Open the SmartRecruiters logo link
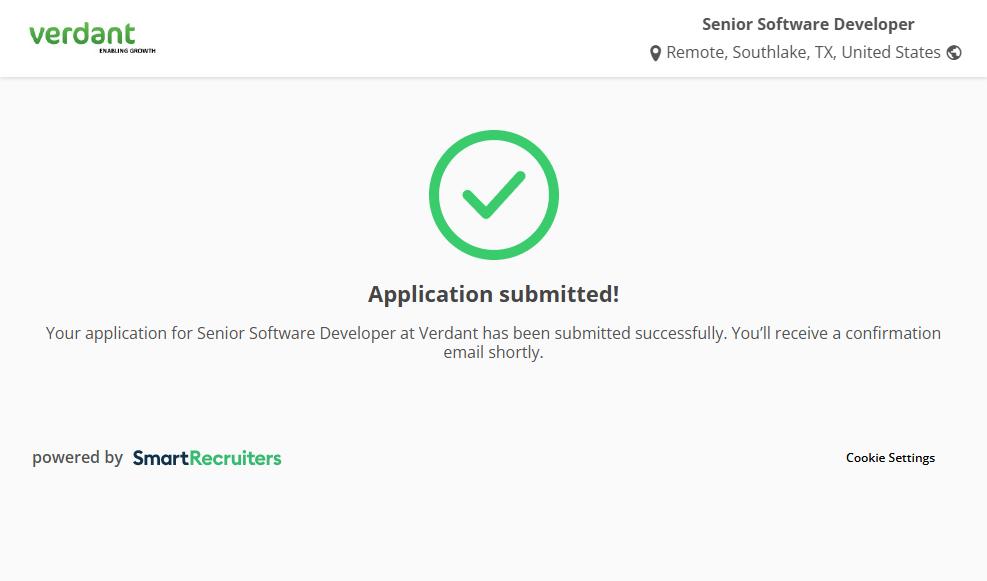 (207, 458)
